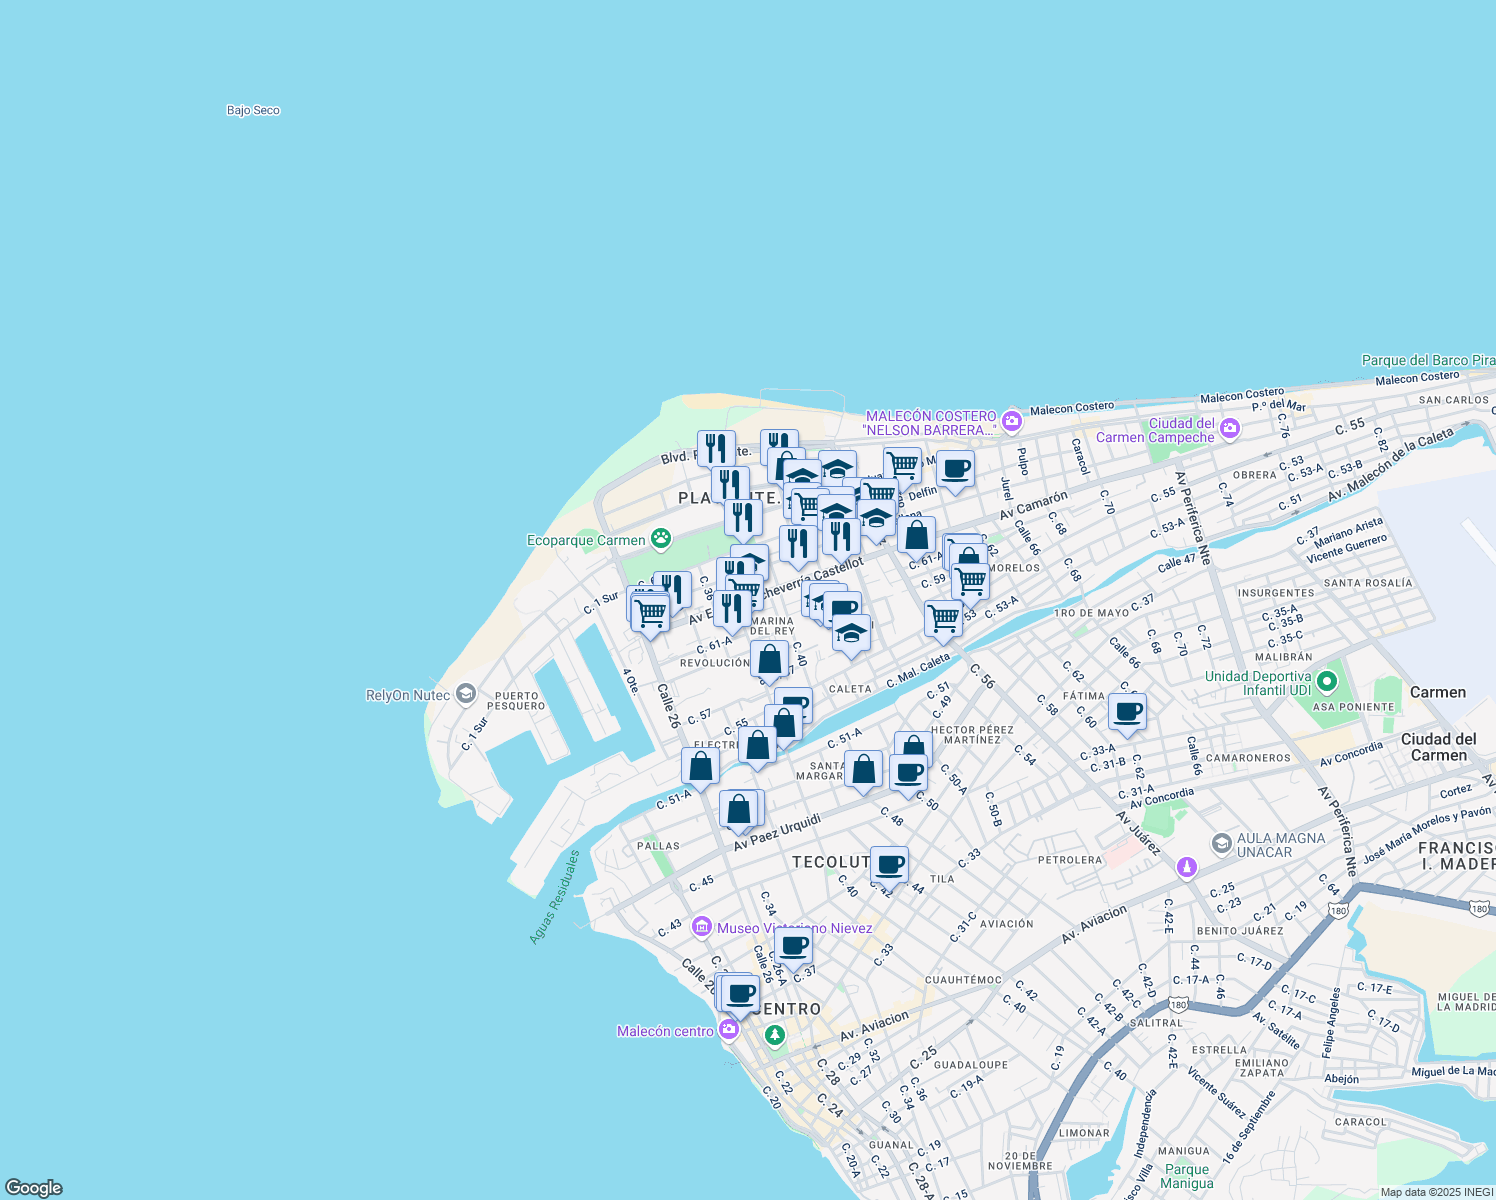This screenshot has height=1200, width=1496.
Task: Click the shopping bag marker right of Revolución
Action: (769, 661)
